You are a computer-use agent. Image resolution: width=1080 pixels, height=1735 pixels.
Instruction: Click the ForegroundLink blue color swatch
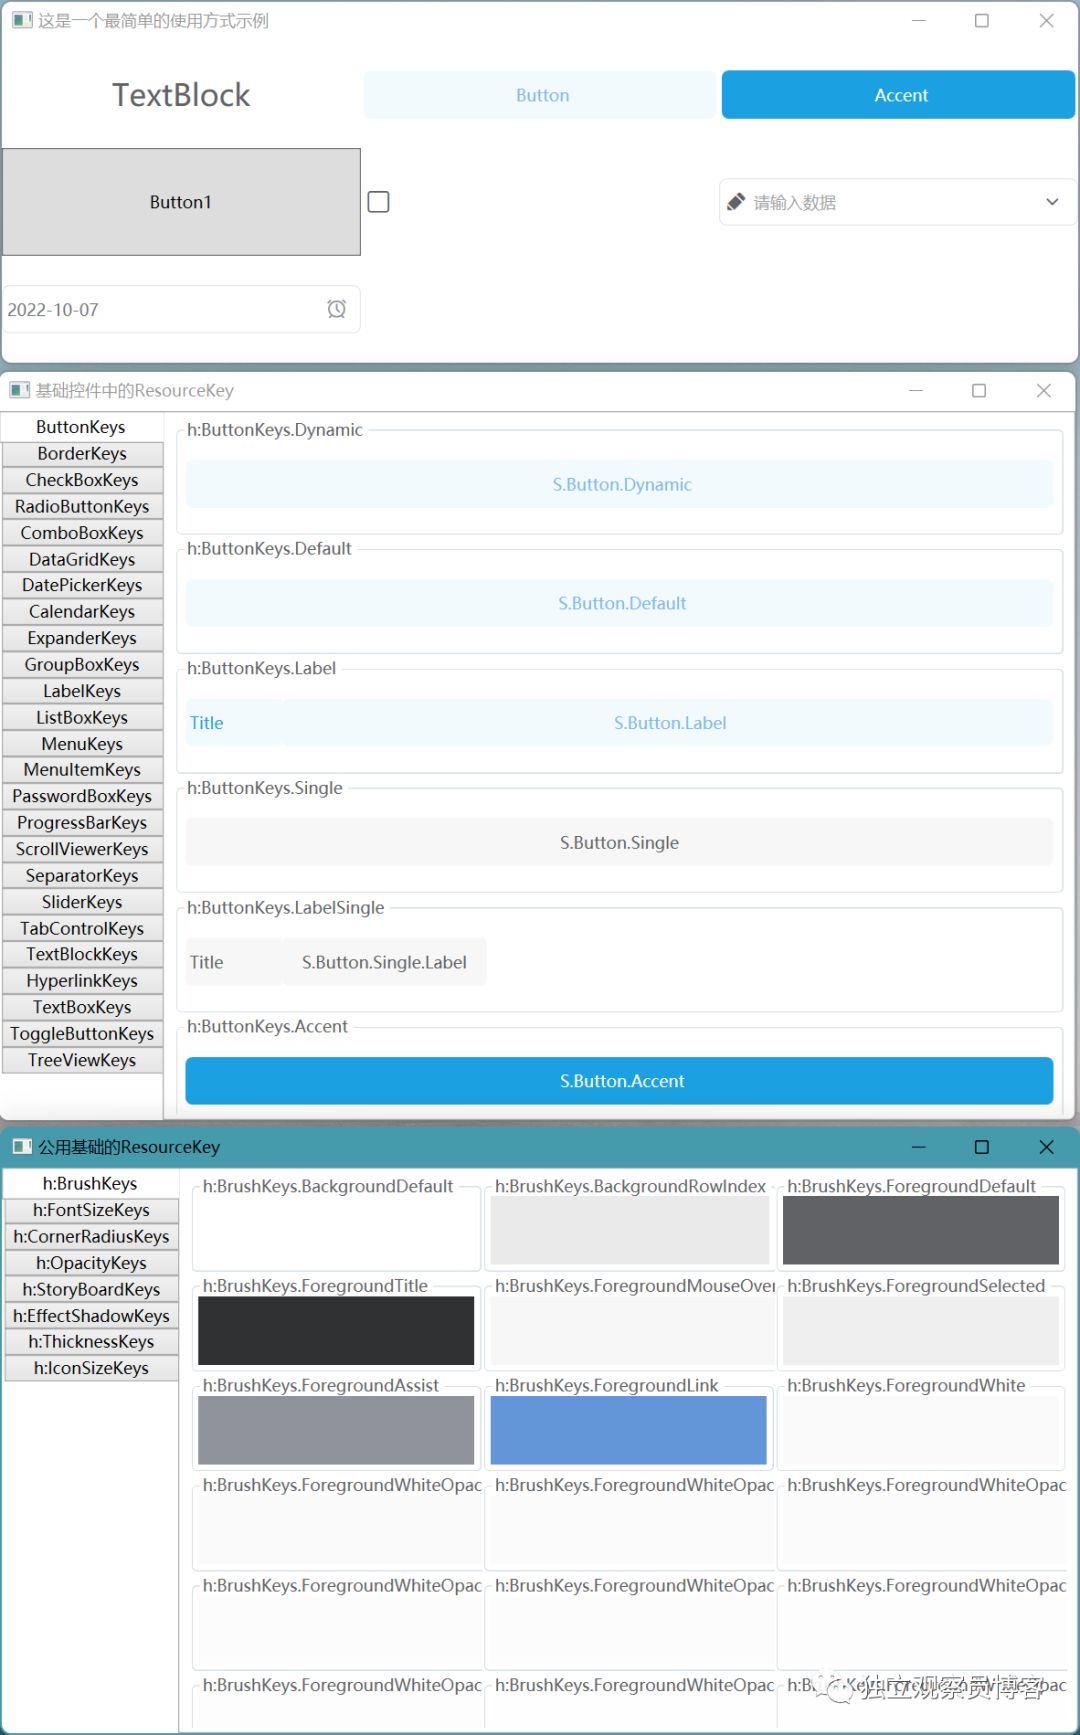628,1430
